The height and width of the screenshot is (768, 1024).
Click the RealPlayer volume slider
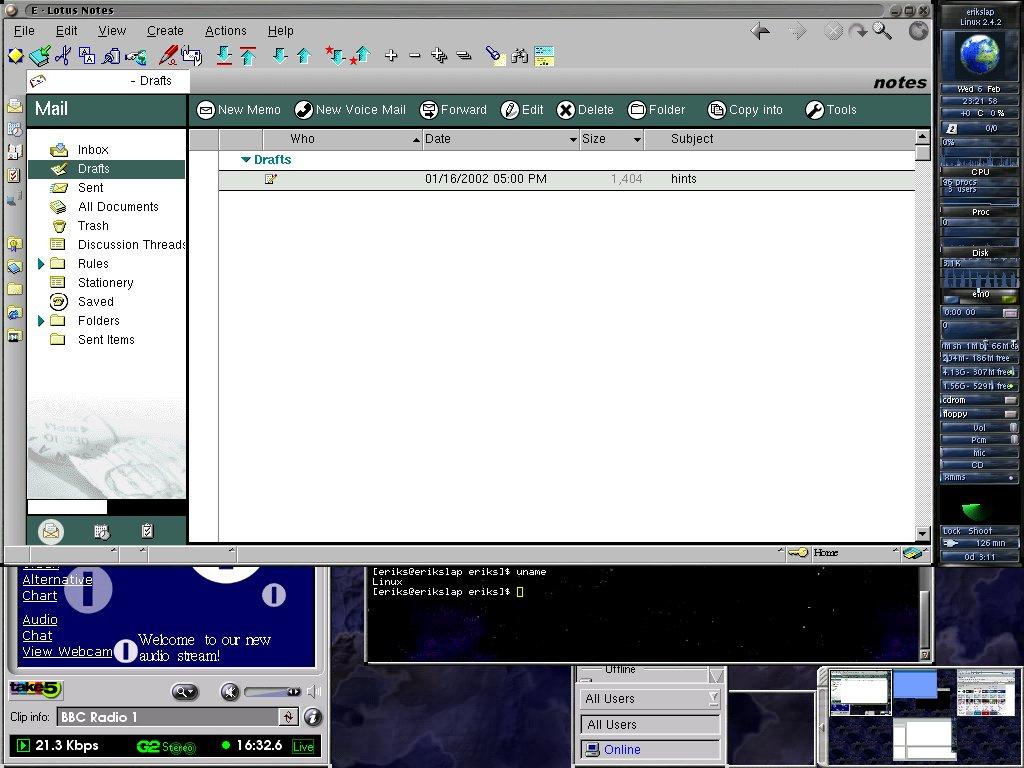pos(272,692)
